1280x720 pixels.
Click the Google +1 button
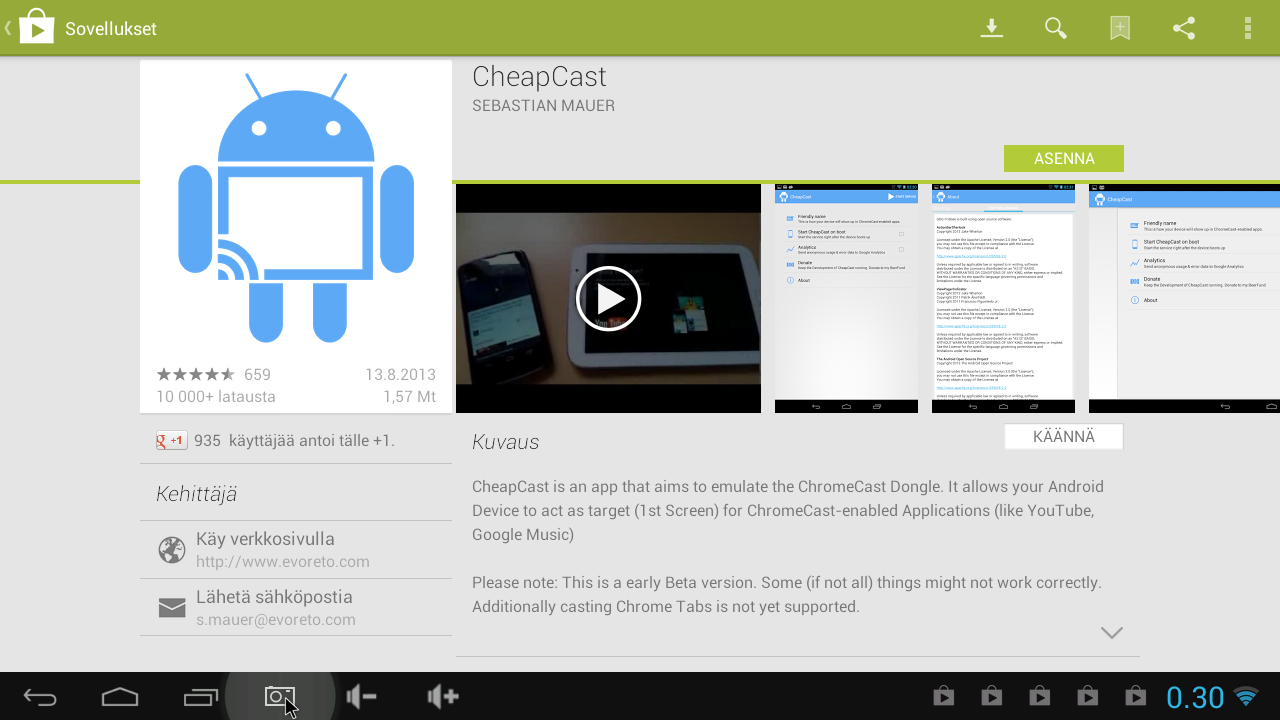[172, 440]
